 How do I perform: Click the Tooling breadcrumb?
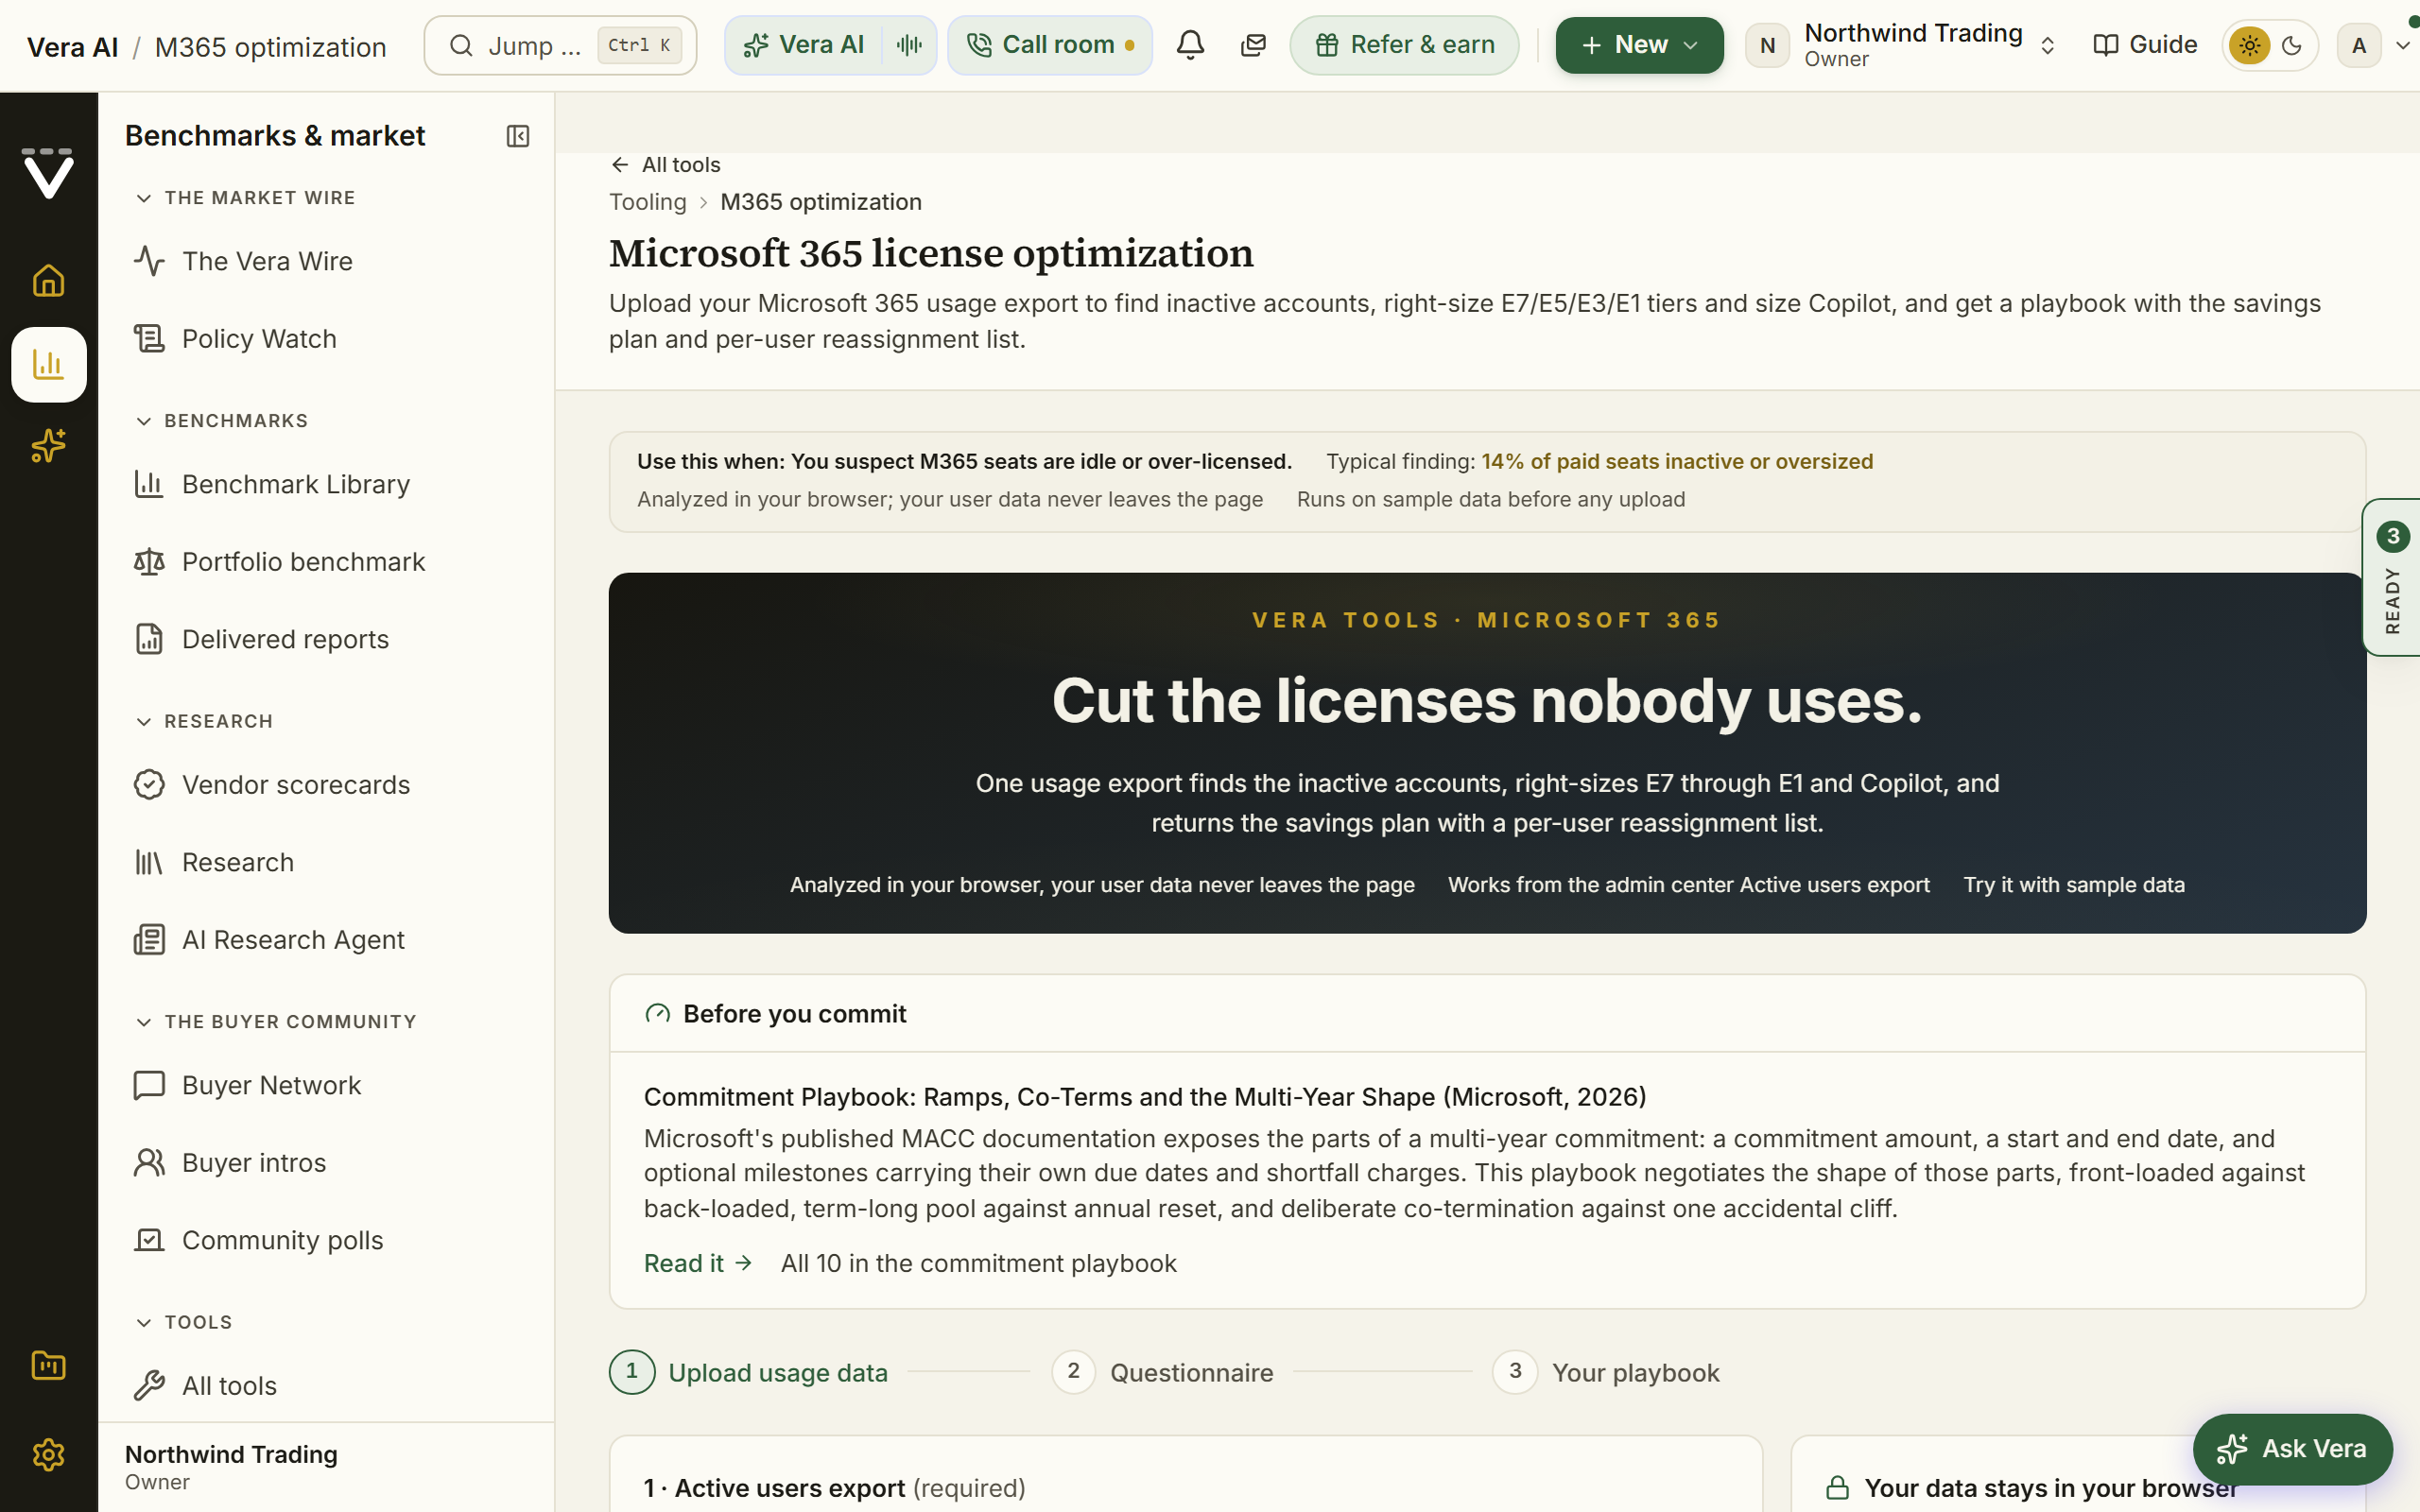click(x=647, y=202)
